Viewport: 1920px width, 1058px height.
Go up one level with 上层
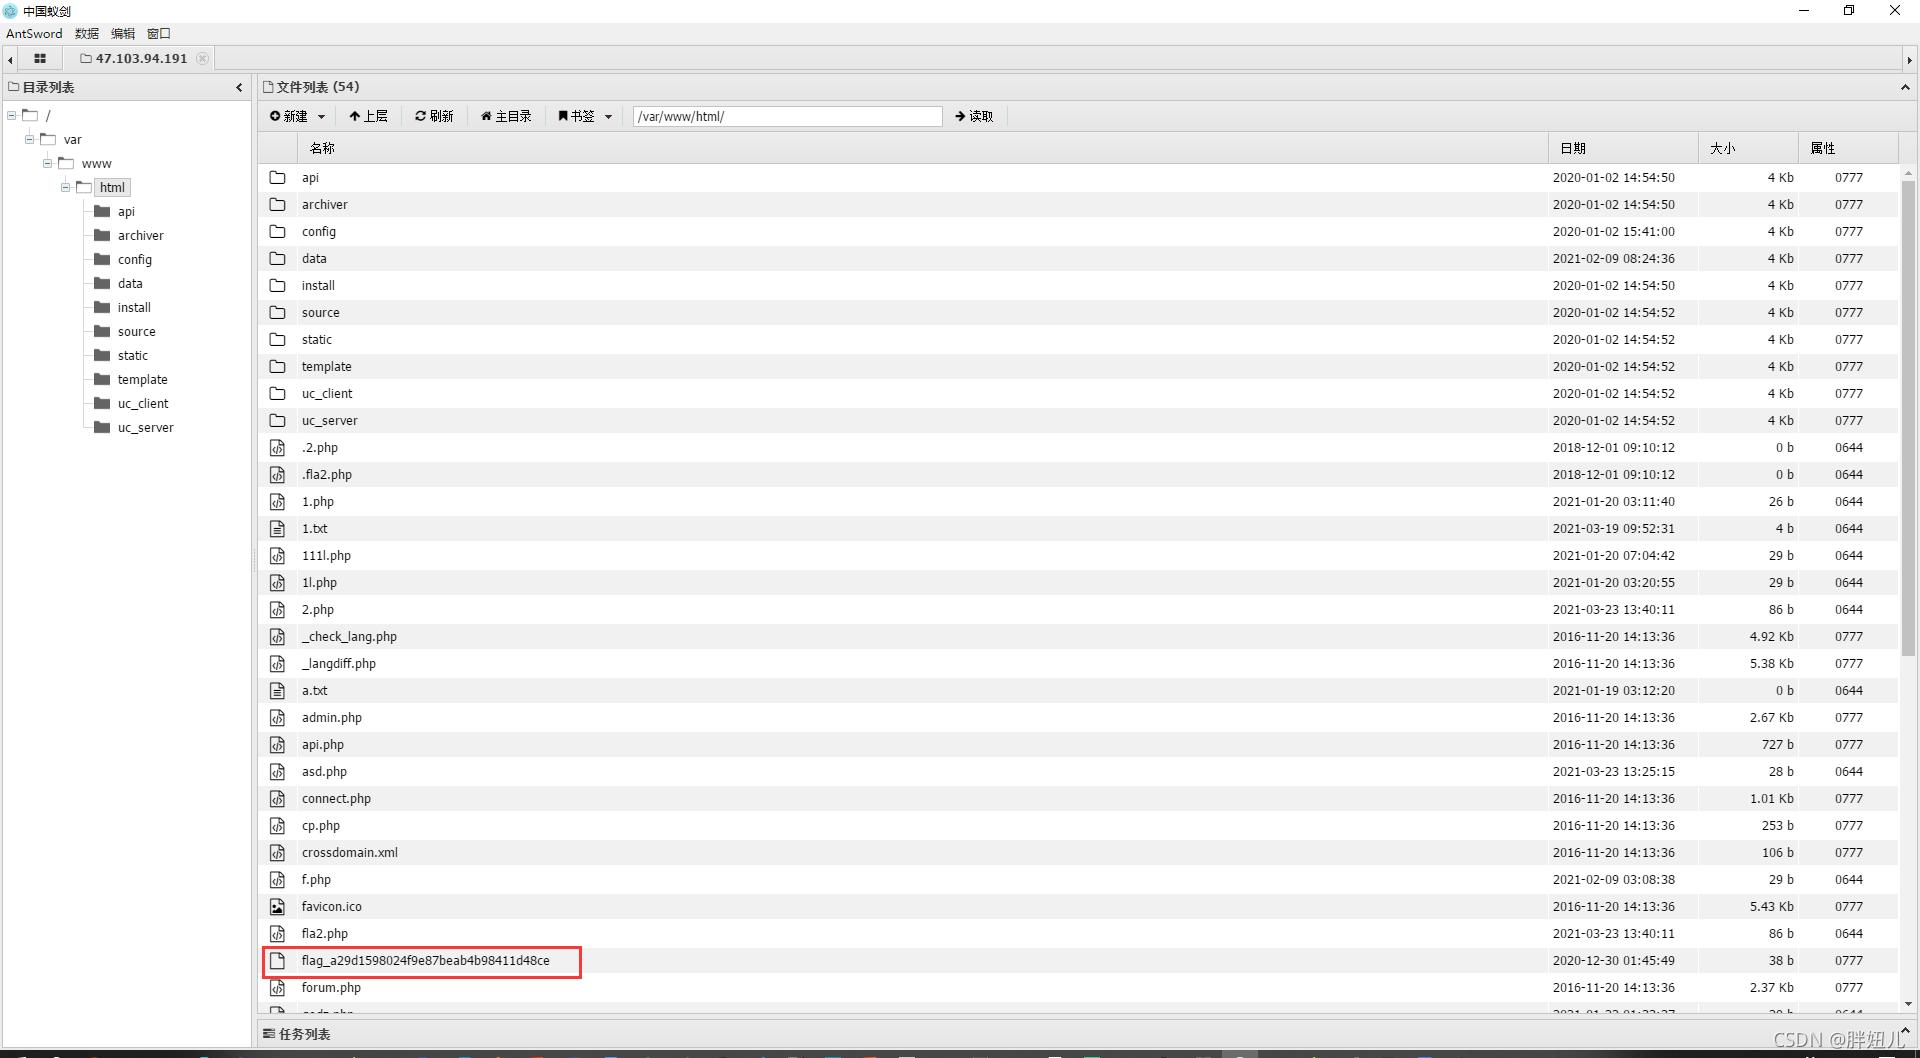click(368, 116)
